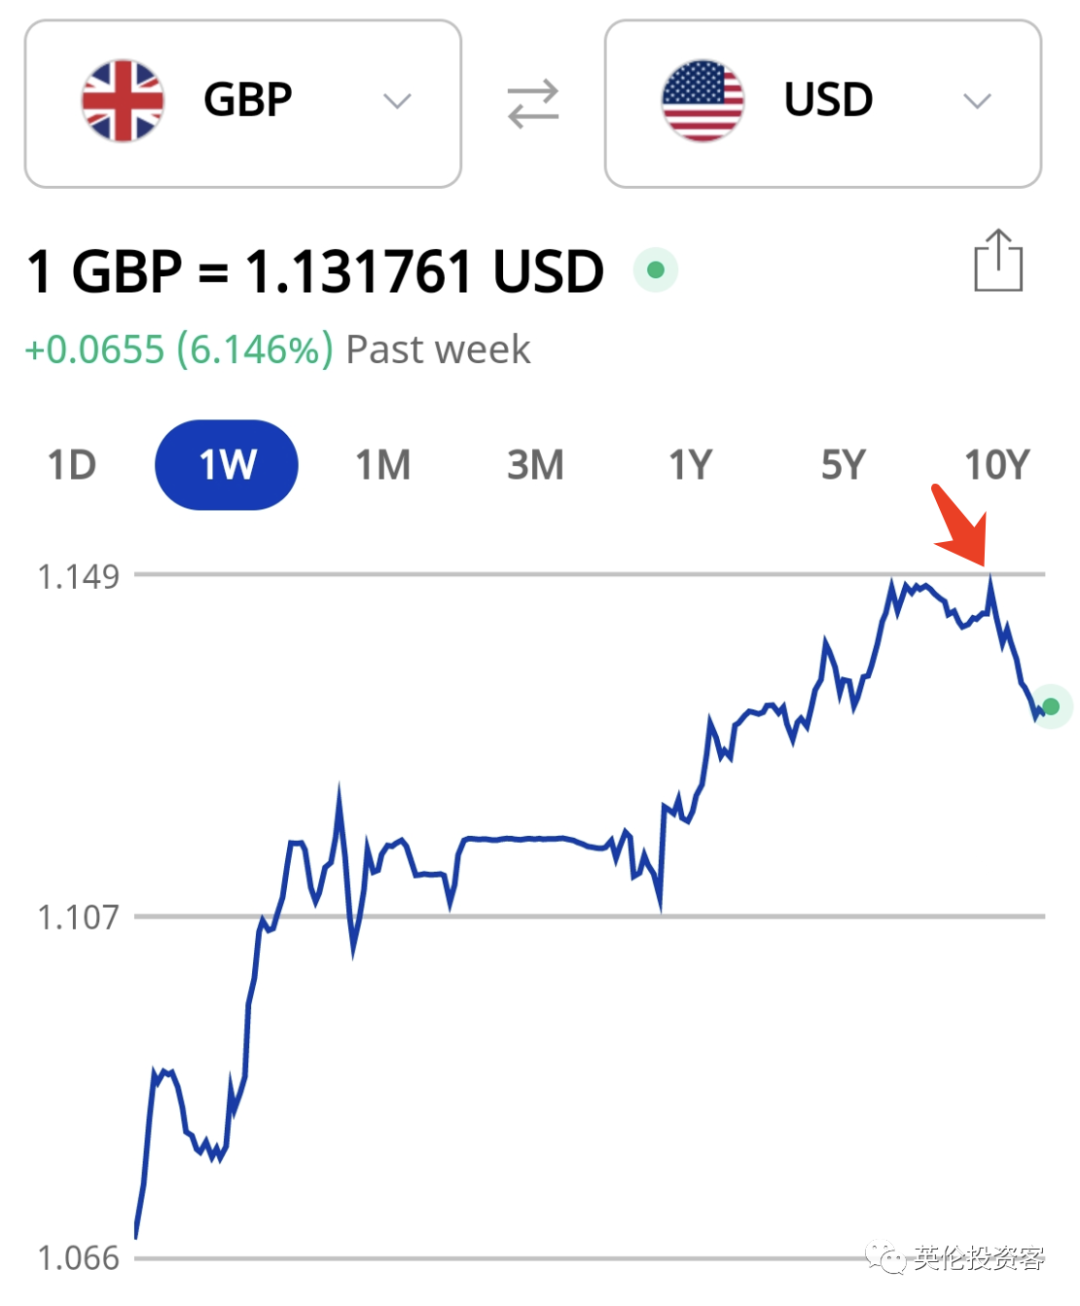Expand the chevron next to GBP
Image resolution: width=1080 pixels, height=1306 pixels.
pos(398,101)
